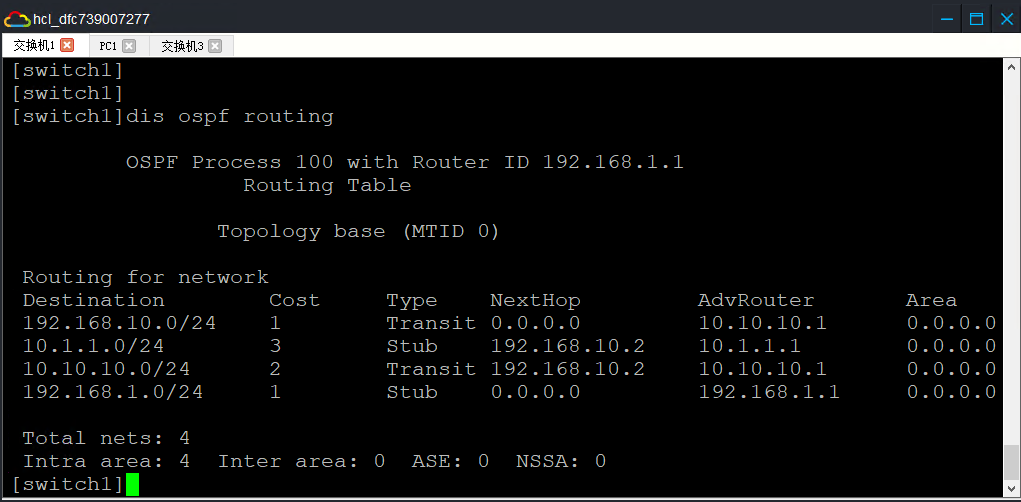Click the vertical scrollbar thumb
Image resolution: width=1021 pixels, height=502 pixels.
click(x=1011, y=463)
